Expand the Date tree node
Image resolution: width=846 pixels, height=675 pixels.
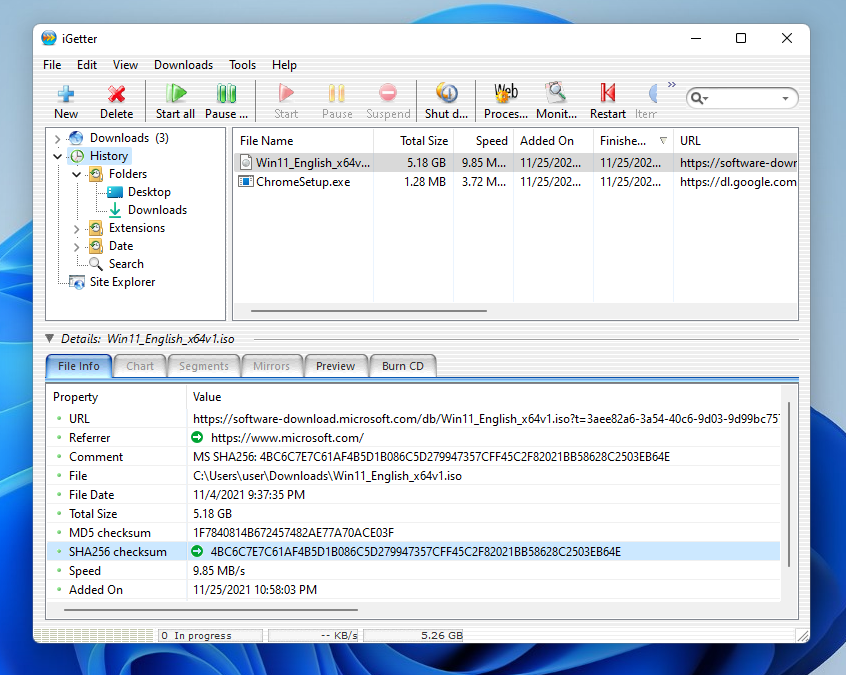tap(77, 246)
